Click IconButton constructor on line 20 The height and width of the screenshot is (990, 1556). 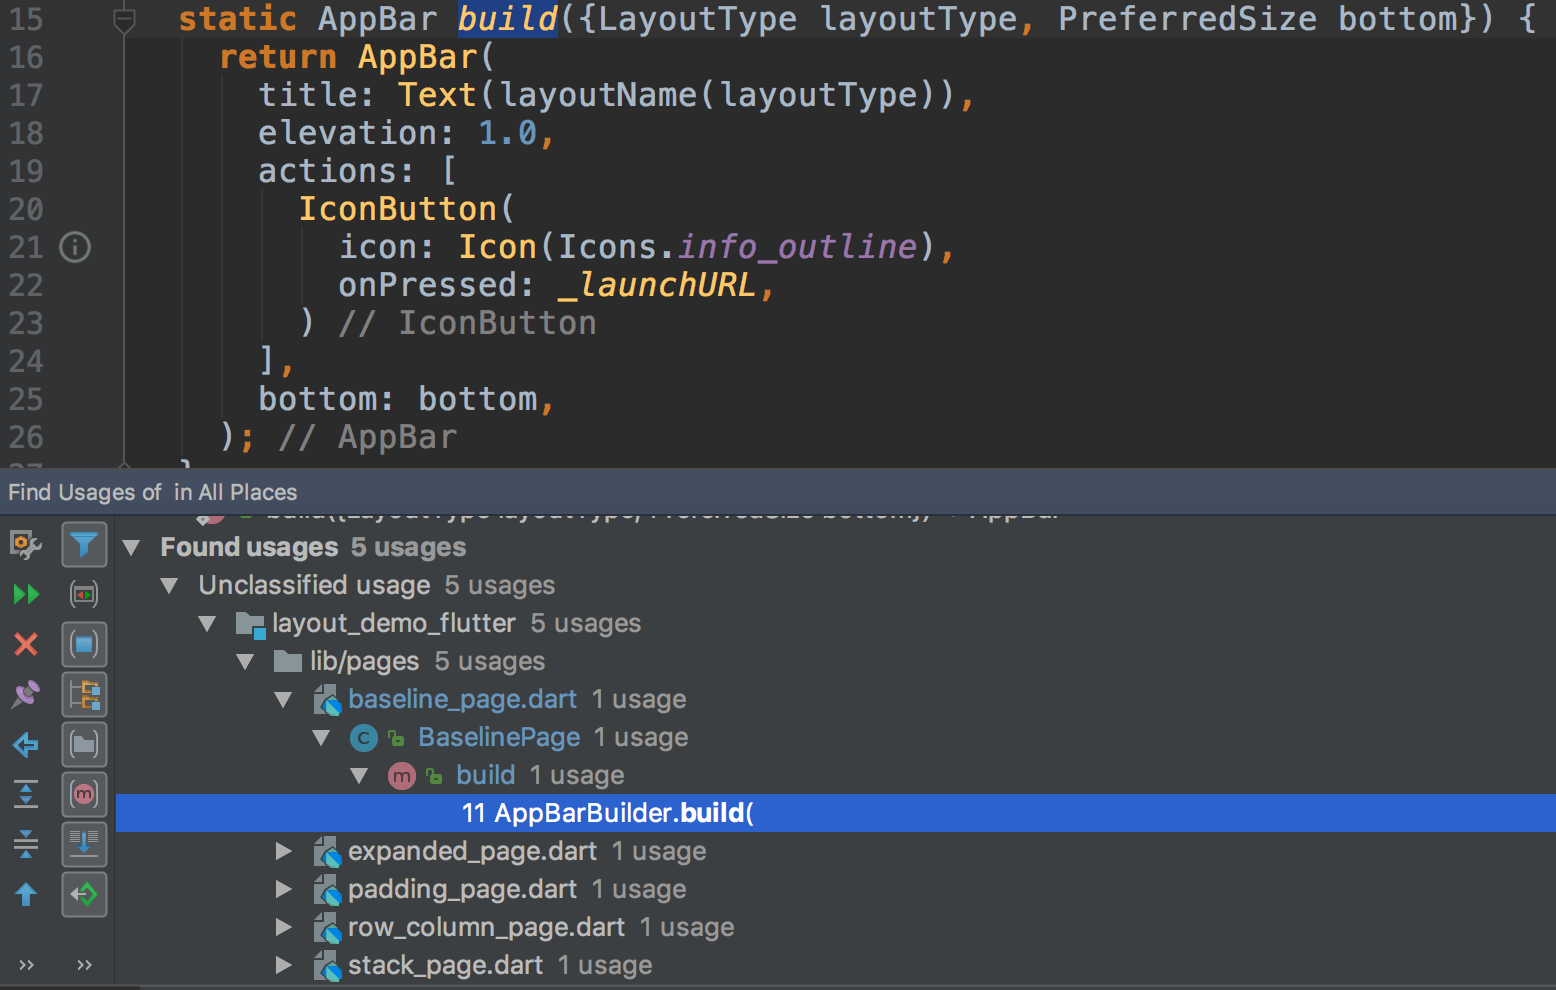[x=398, y=209]
